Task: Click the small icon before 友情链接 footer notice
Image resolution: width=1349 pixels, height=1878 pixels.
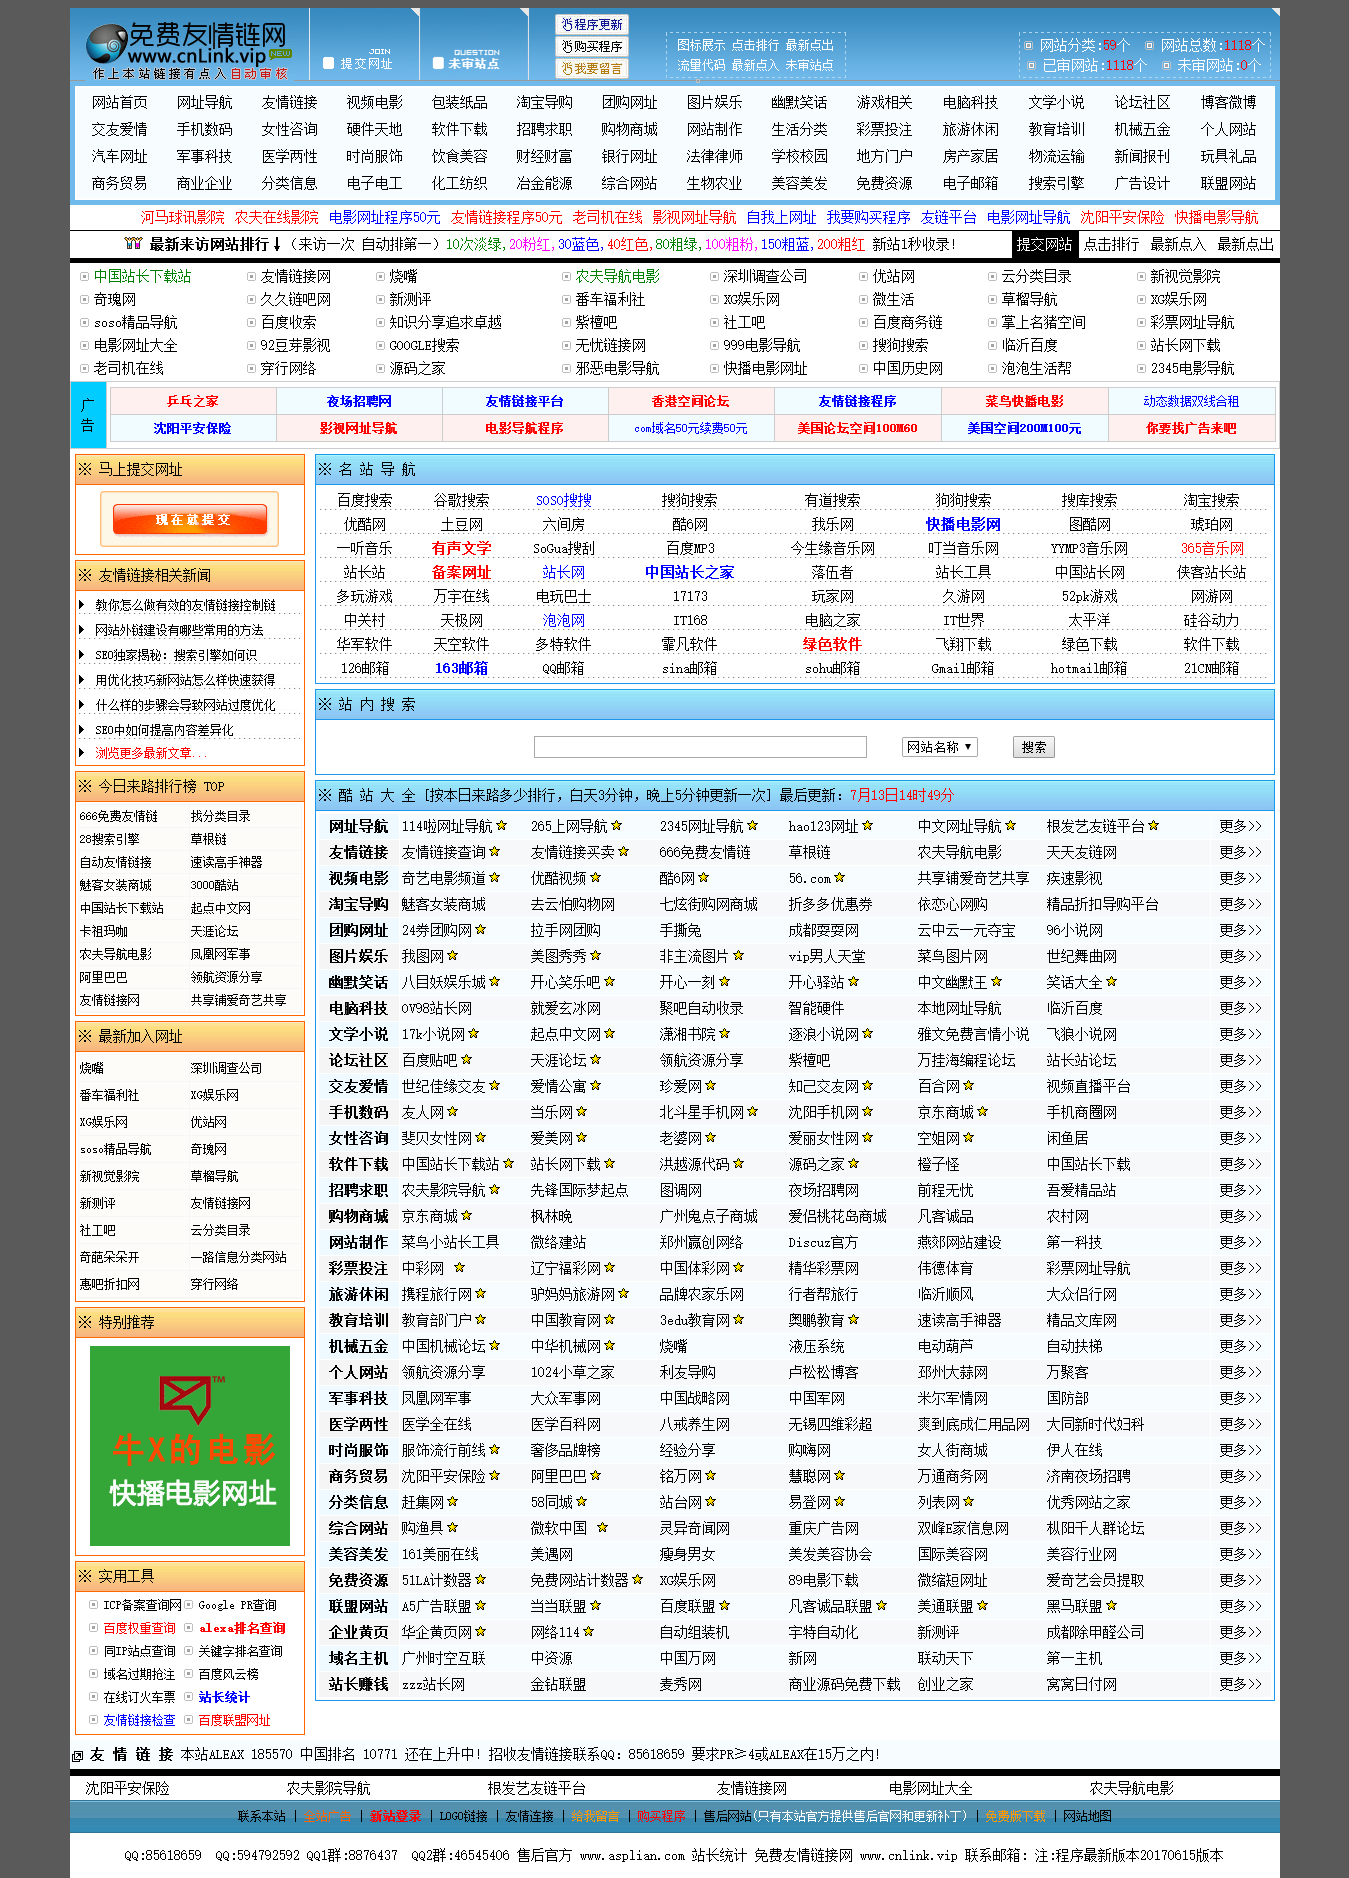Action: click(78, 1755)
